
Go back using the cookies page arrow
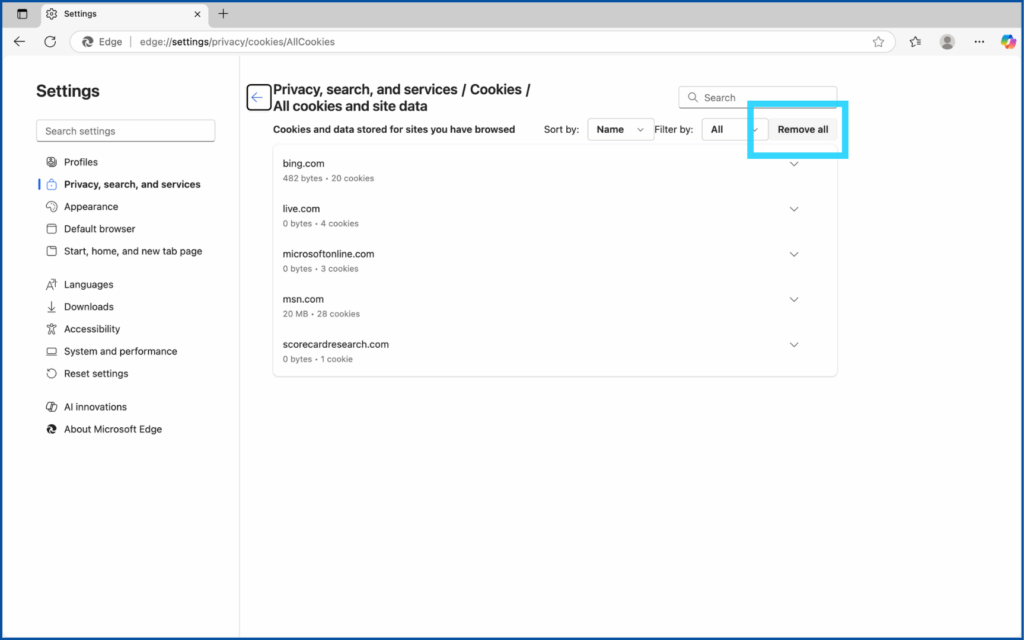(258, 97)
